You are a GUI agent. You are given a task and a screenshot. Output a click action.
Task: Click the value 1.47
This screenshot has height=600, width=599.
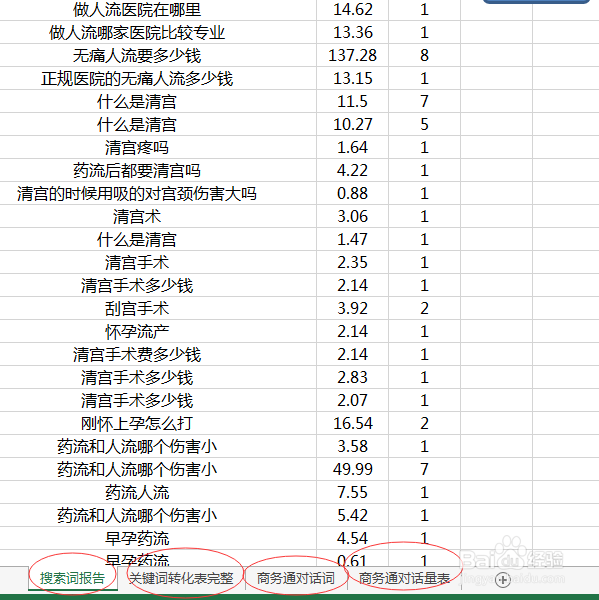[353, 239]
